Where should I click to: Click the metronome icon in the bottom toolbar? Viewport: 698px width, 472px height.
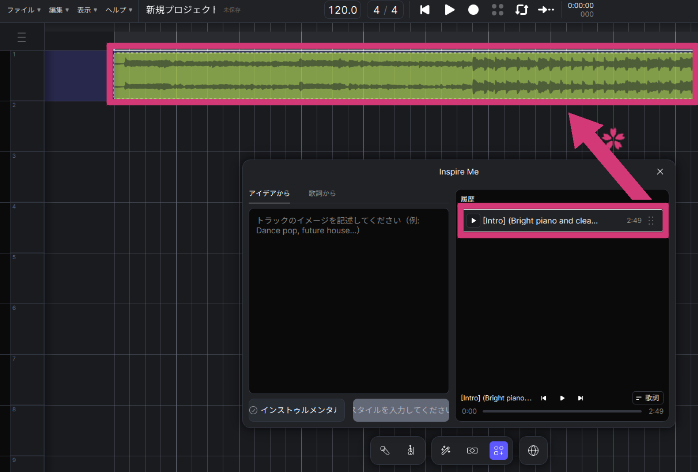pyautogui.click(x=411, y=451)
